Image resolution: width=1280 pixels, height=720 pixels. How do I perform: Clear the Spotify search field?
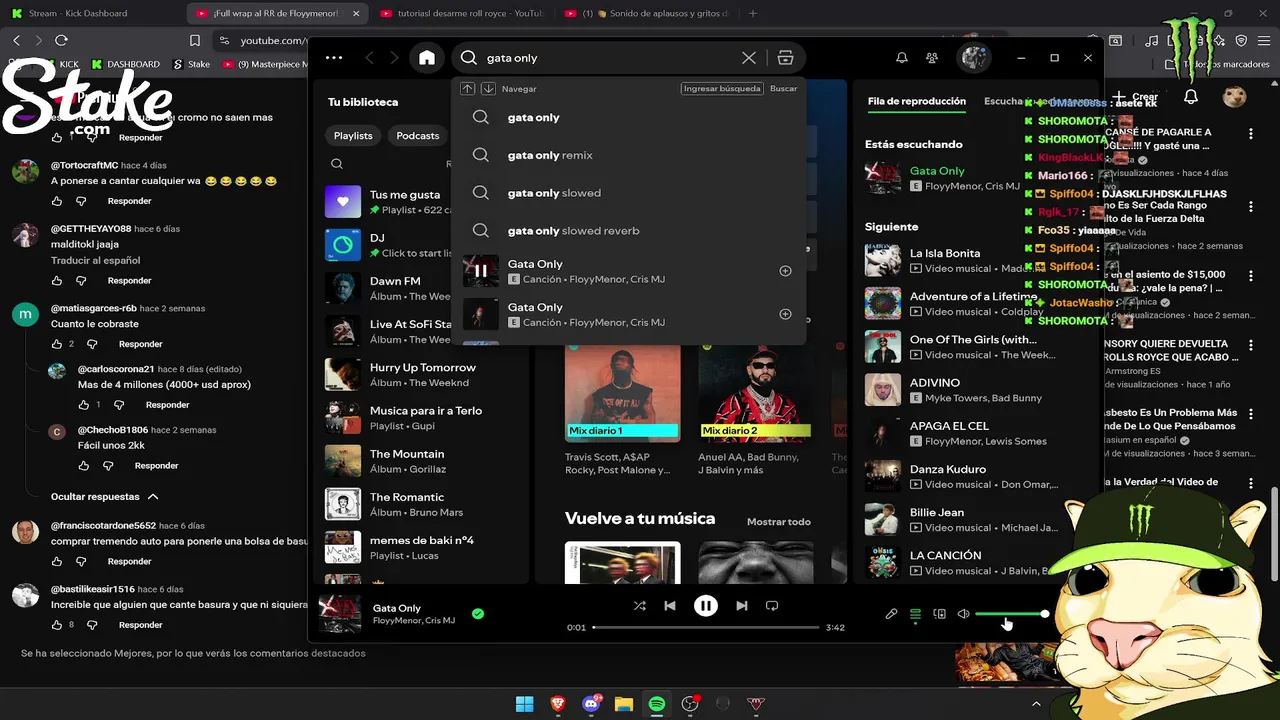click(x=749, y=58)
